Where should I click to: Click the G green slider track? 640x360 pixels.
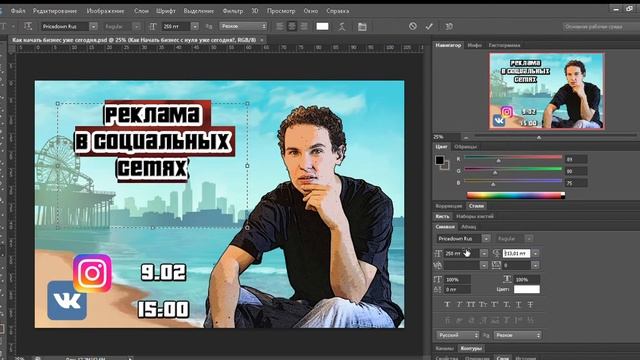click(x=513, y=169)
